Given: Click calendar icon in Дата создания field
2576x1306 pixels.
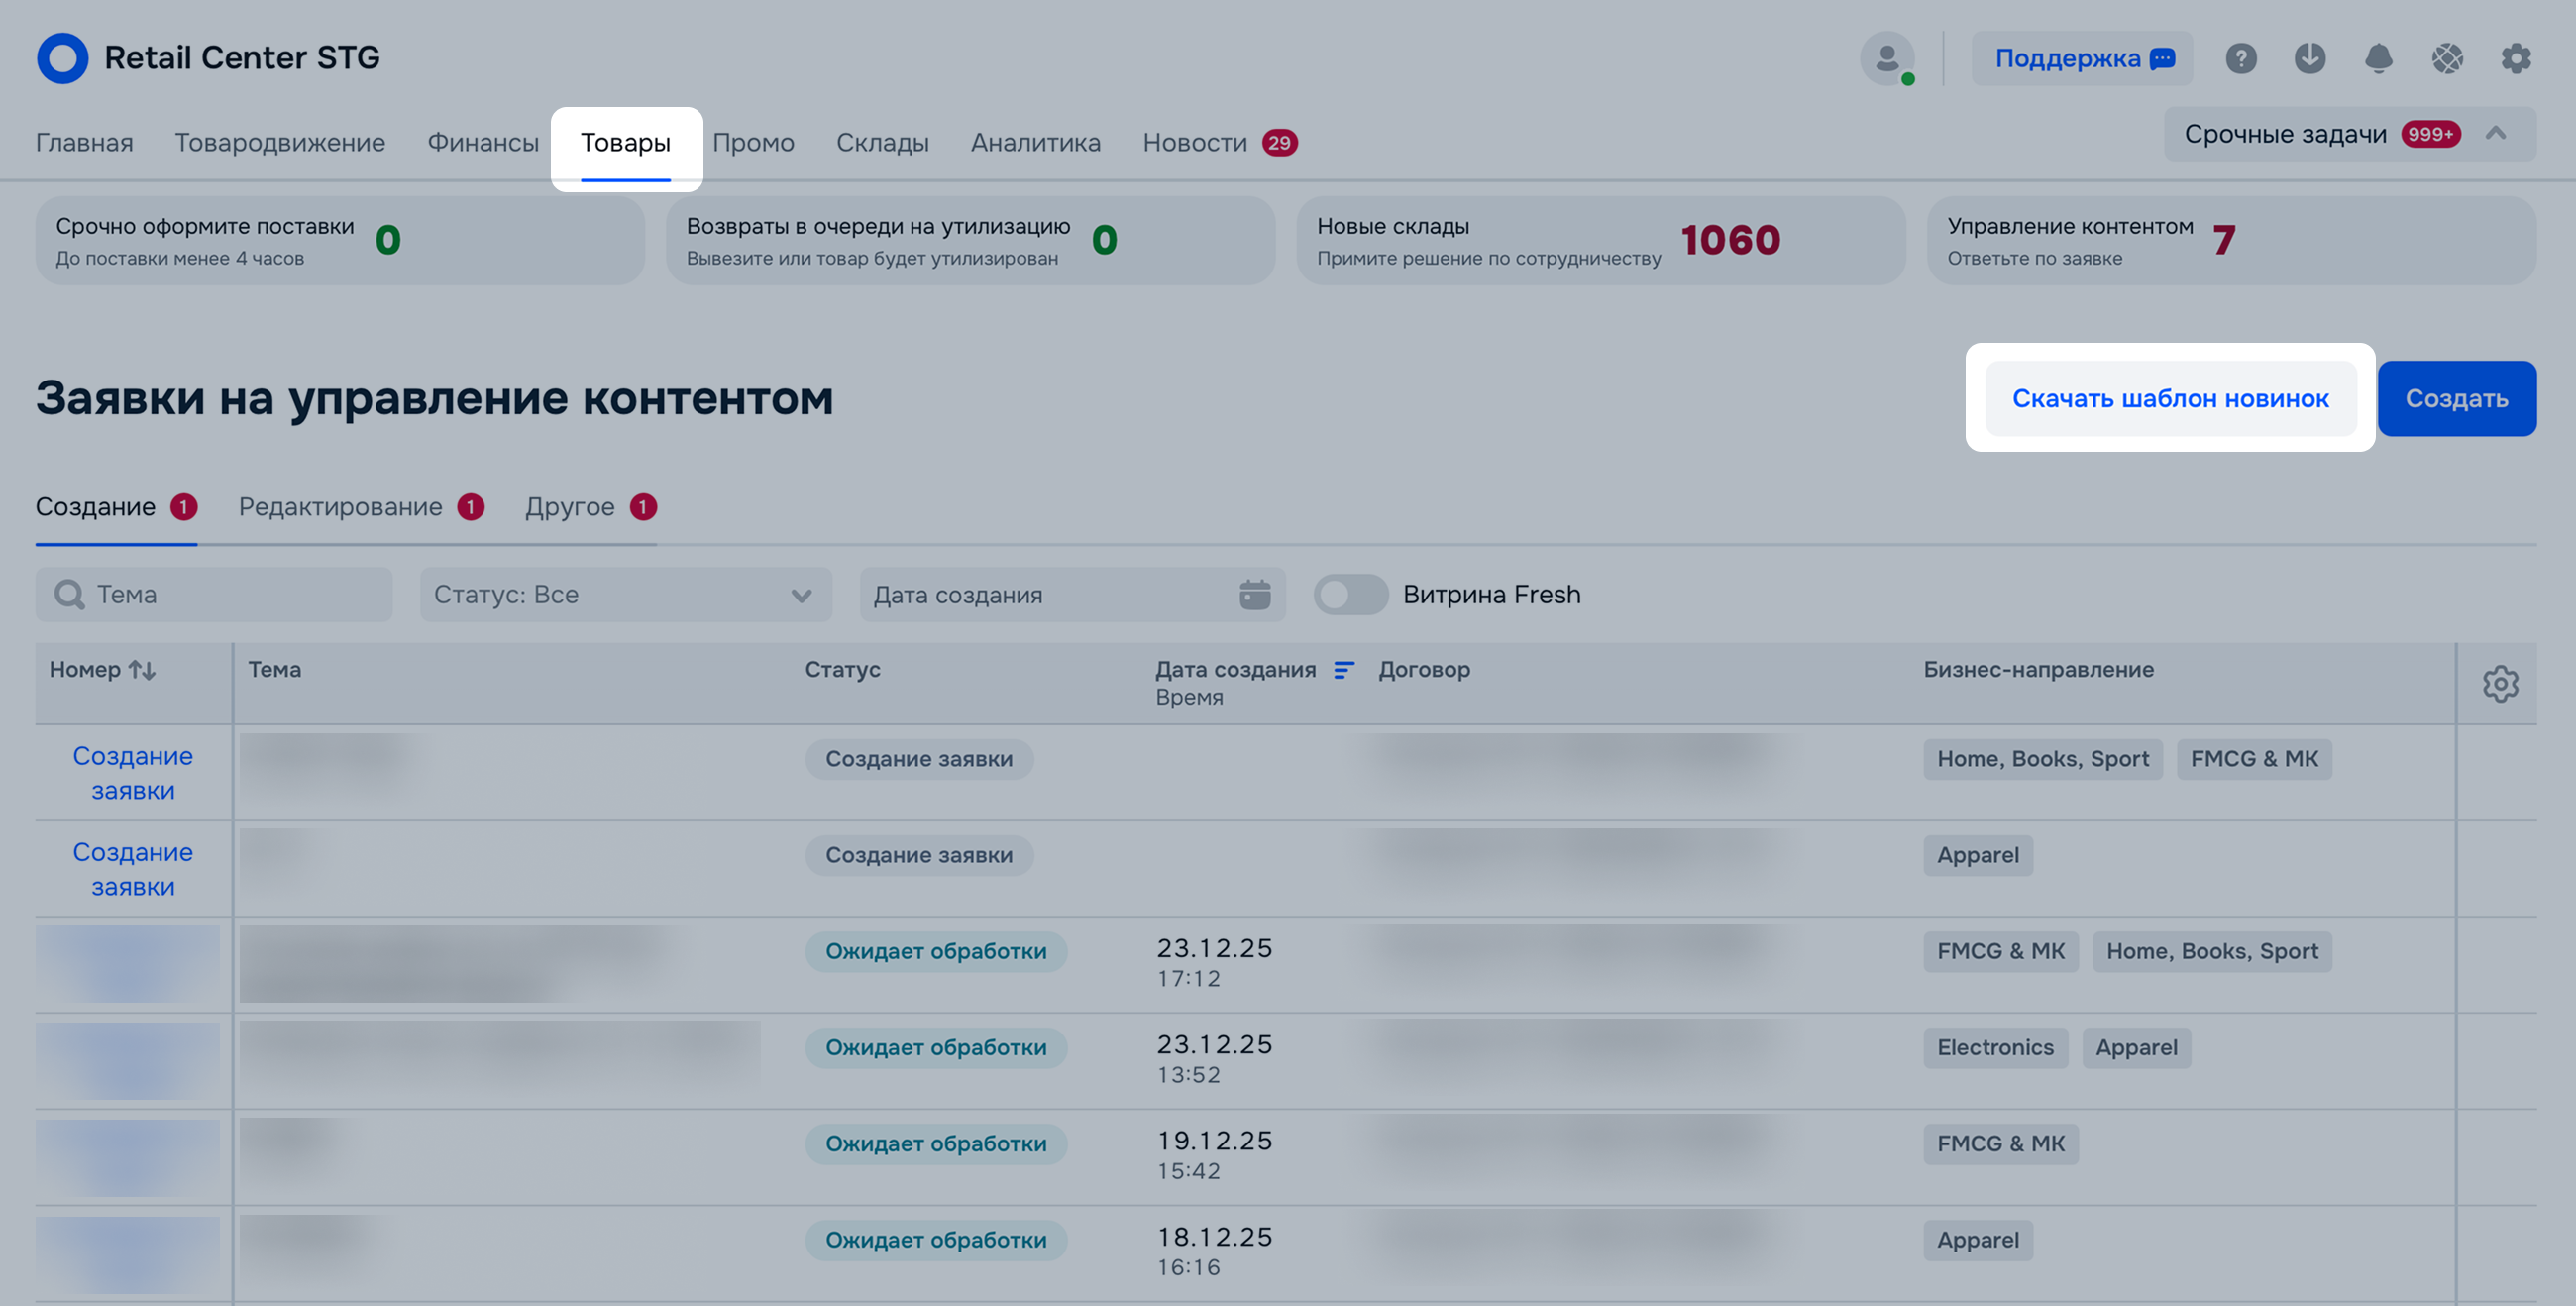Looking at the screenshot, I should coord(1254,594).
